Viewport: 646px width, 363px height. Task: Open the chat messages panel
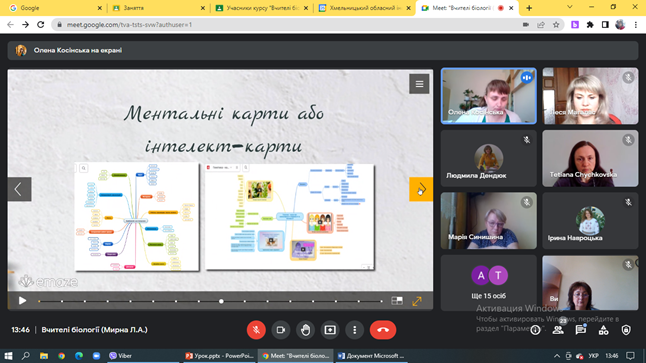point(581,330)
